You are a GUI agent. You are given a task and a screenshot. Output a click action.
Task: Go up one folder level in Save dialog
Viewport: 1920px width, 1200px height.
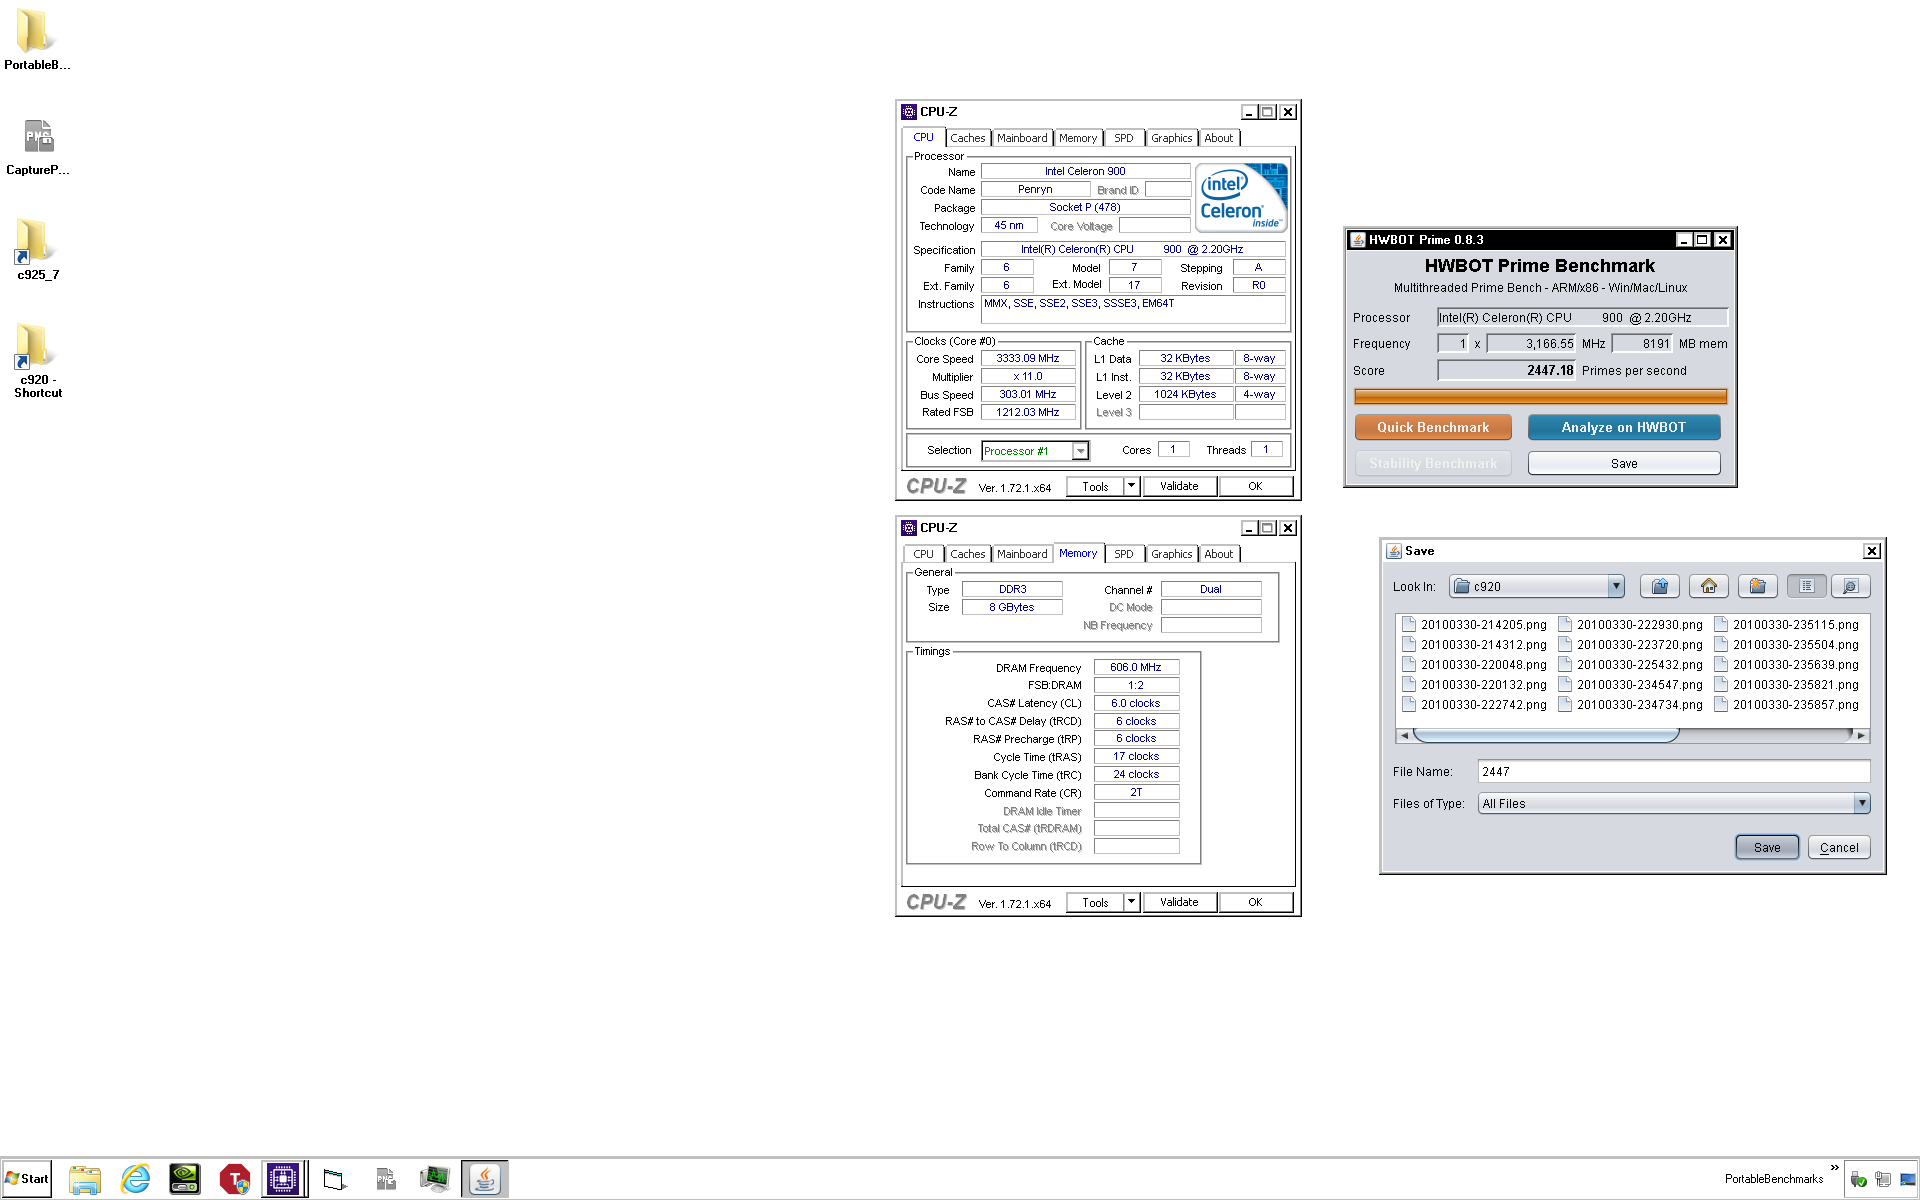[x=1659, y=587]
